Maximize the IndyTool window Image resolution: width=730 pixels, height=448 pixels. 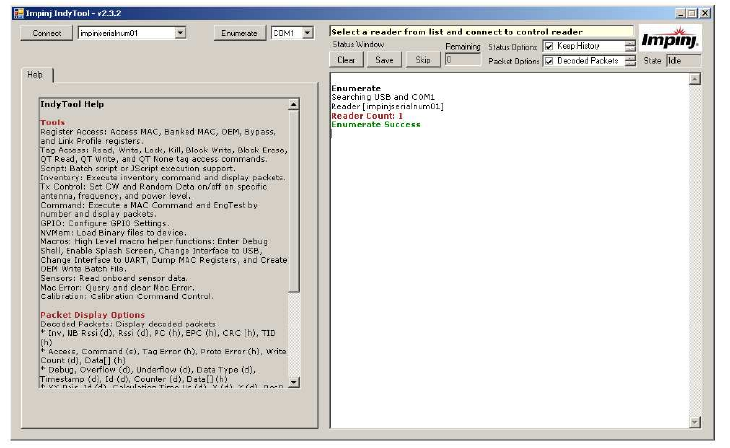[x=692, y=14]
